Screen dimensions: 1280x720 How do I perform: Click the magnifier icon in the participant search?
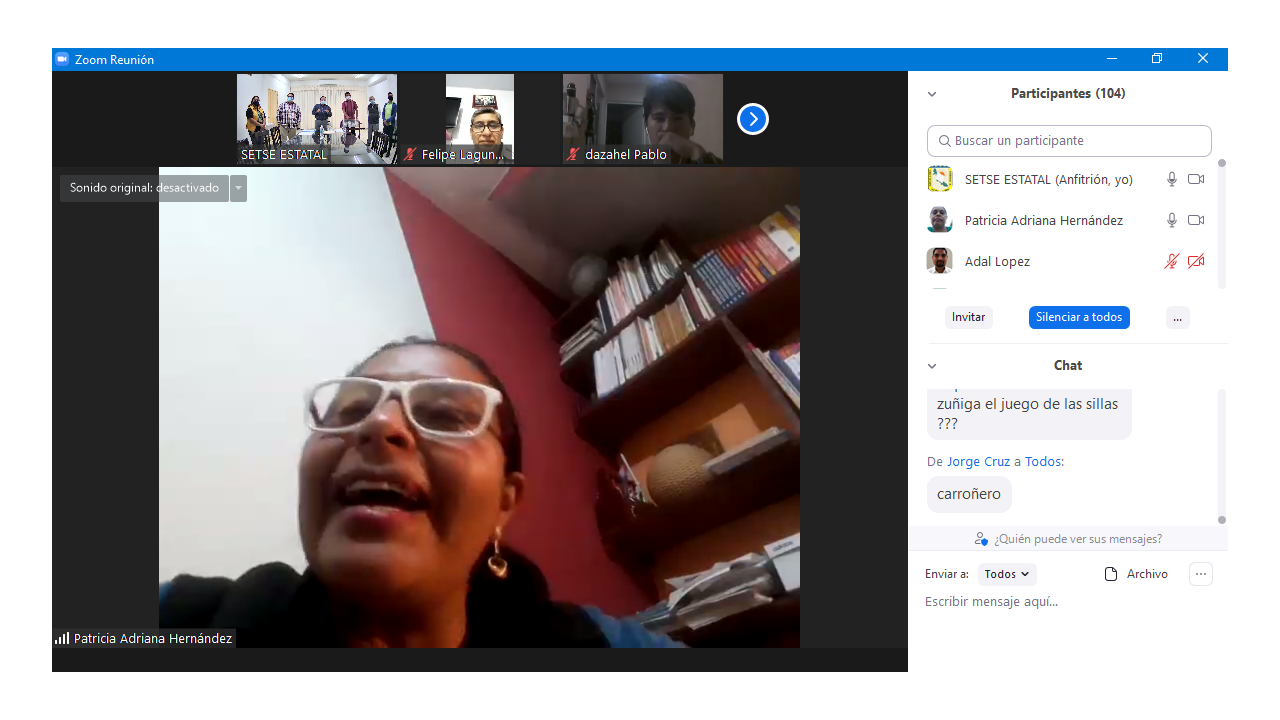944,141
